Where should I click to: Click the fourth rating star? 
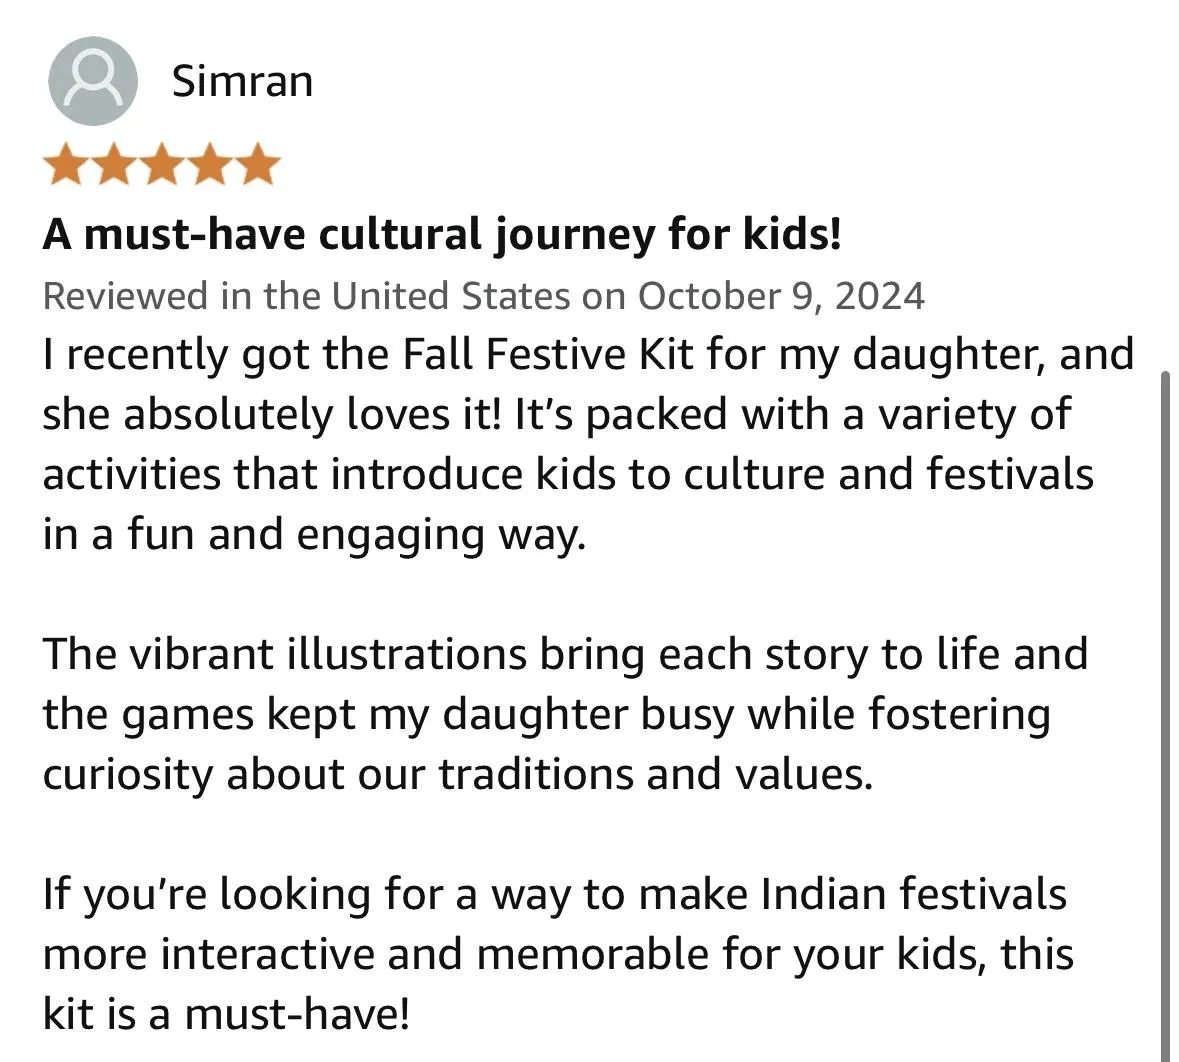point(209,165)
